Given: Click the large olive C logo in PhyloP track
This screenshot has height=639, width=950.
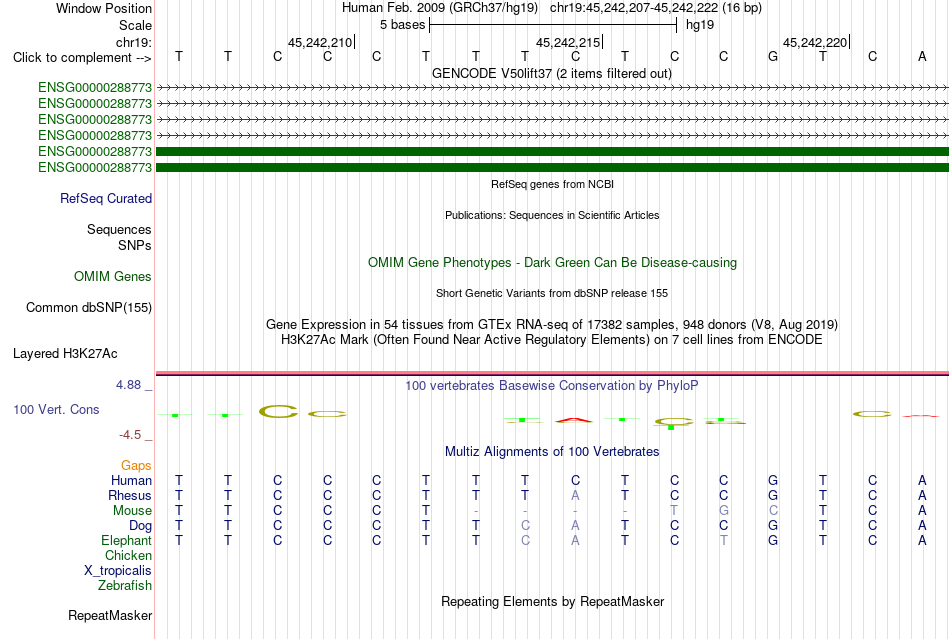Looking at the screenshot, I should click(x=278, y=412).
